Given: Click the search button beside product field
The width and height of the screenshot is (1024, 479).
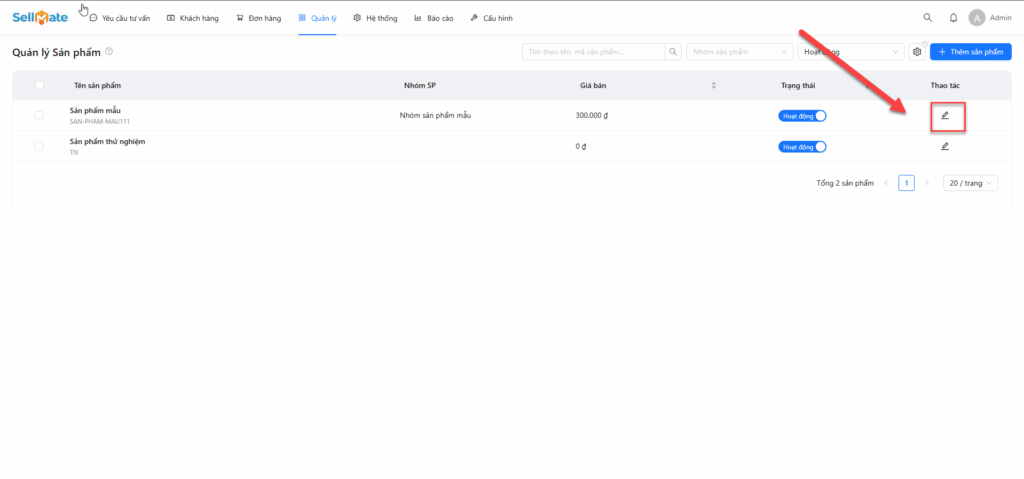Looking at the screenshot, I should coord(673,52).
